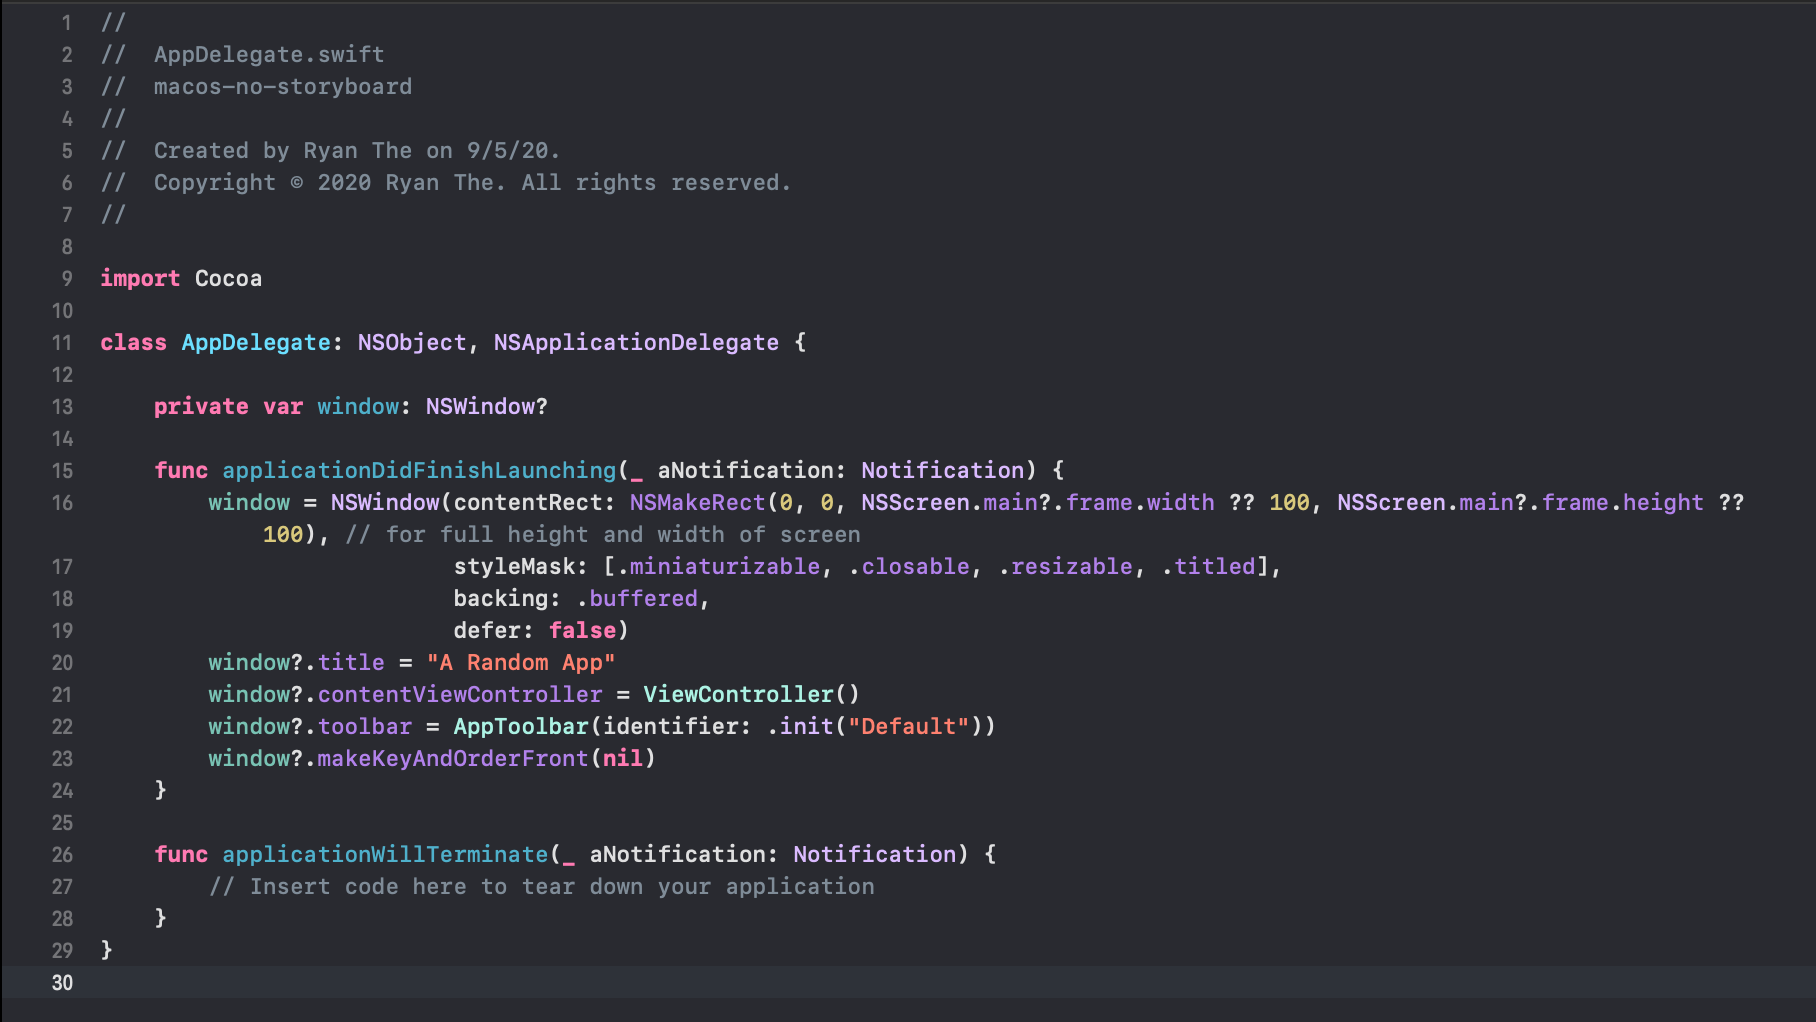
Task: Click the window variable declaration on line 13
Action: coord(357,406)
